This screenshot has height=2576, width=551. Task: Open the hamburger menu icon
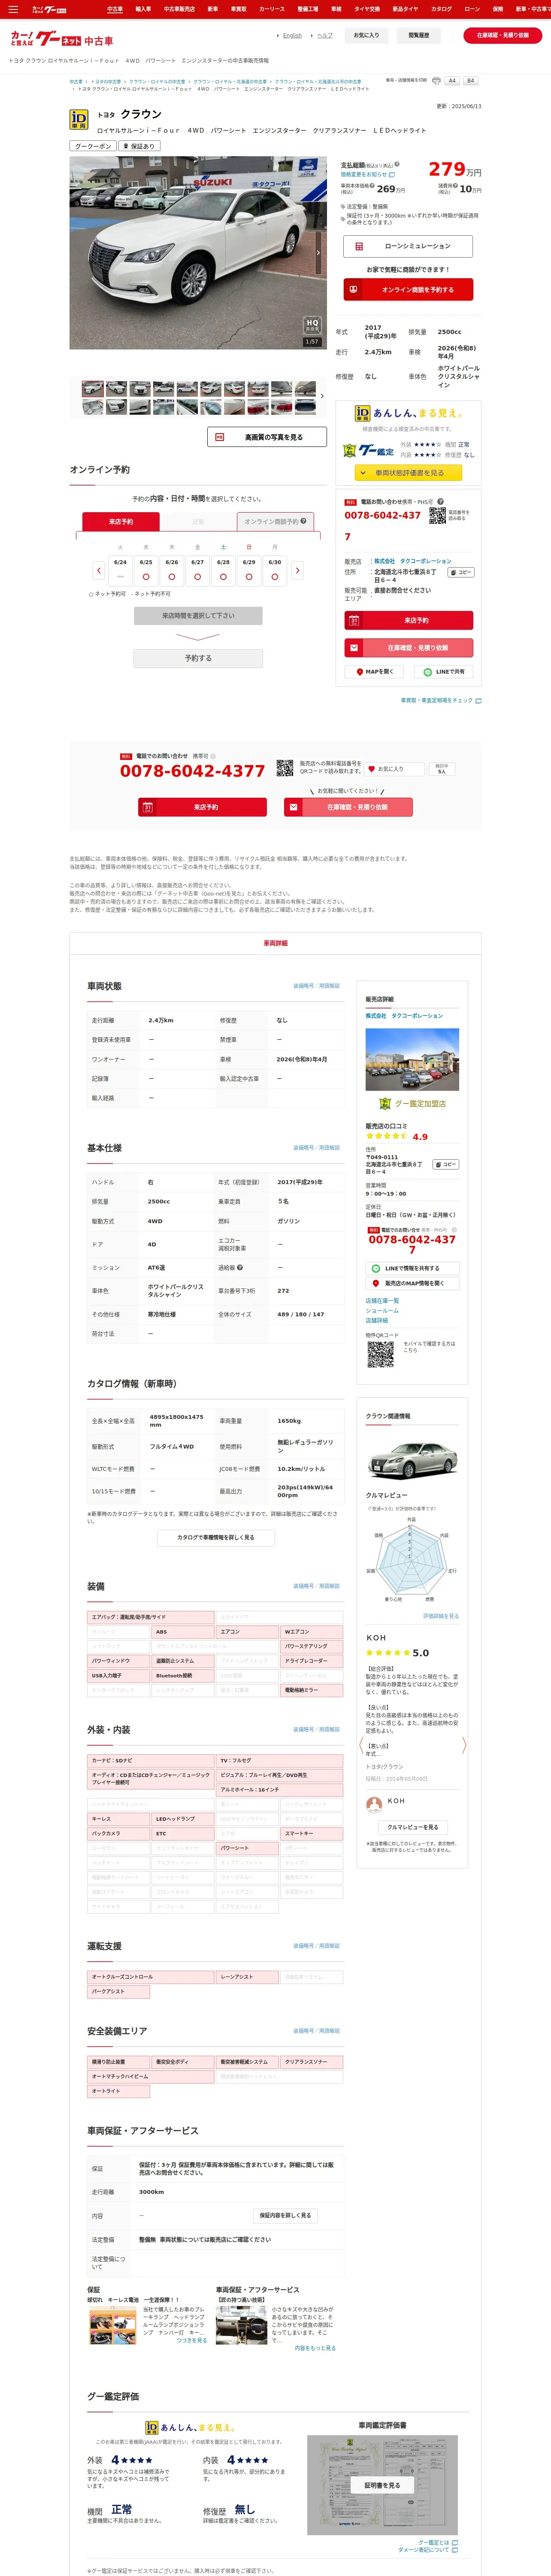[x=13, y=9]
